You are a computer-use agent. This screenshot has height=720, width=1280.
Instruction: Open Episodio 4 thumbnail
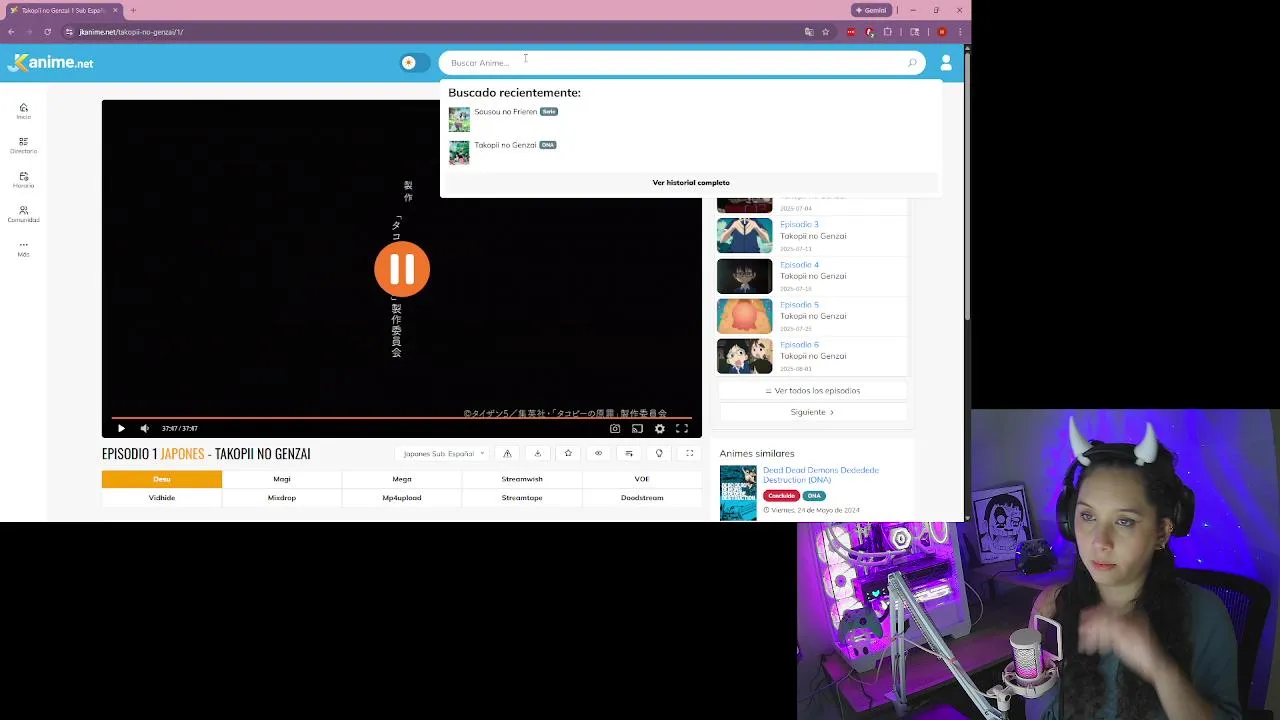point(745,276)
